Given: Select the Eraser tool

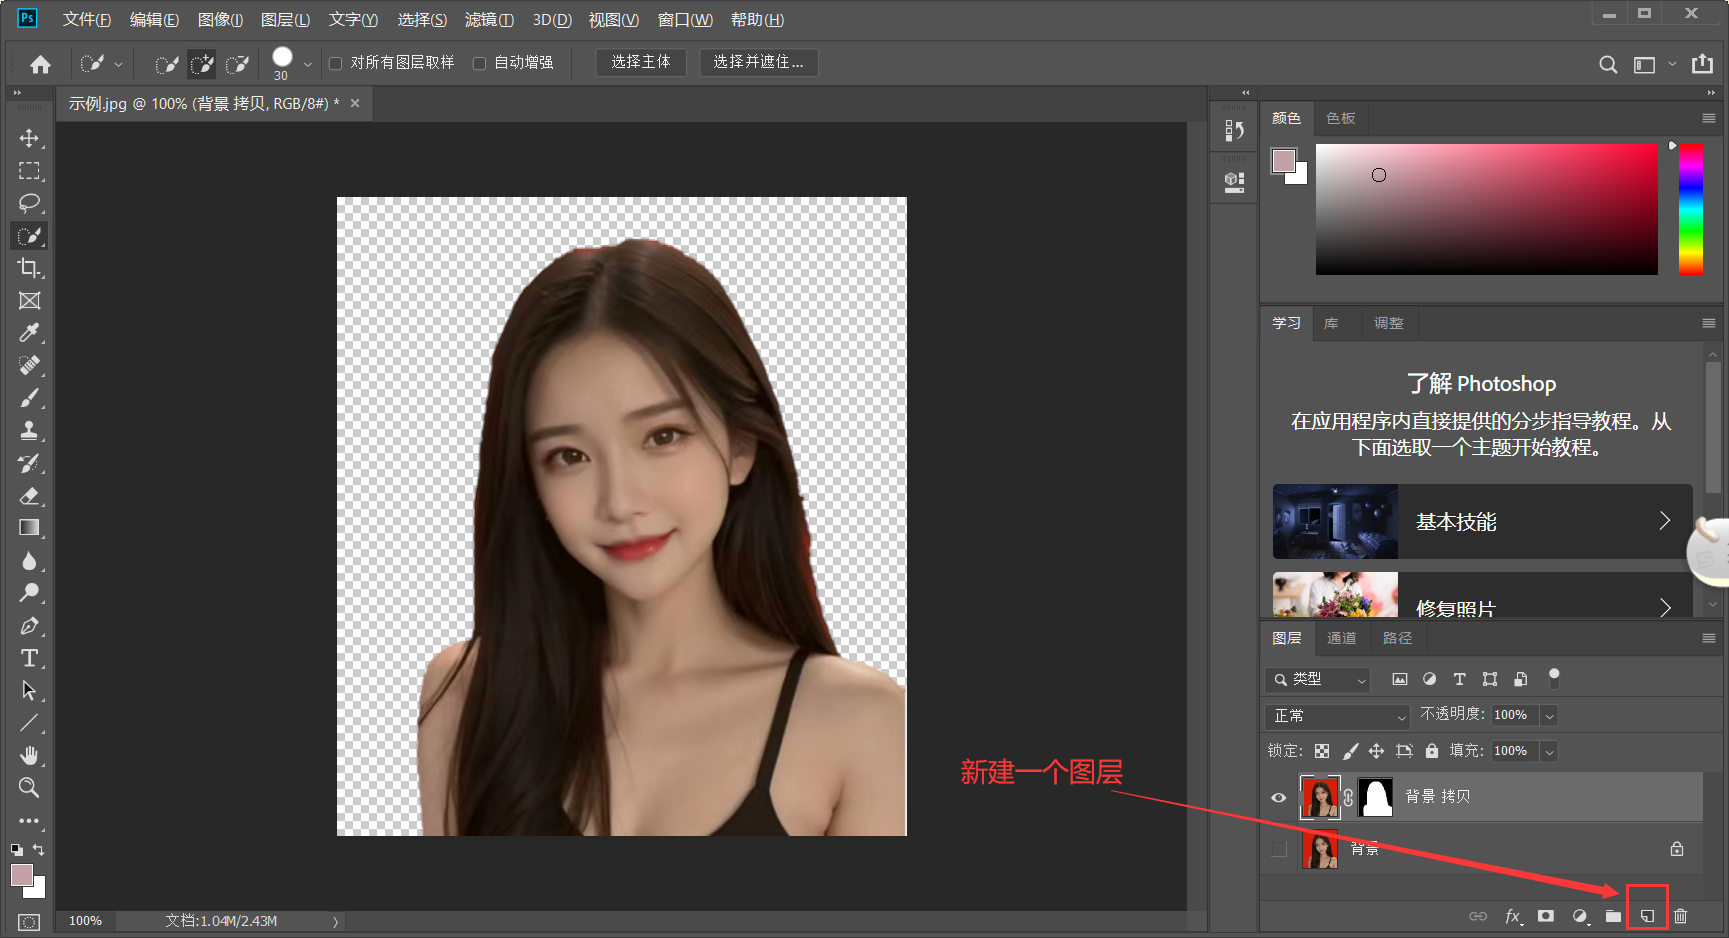Looking at the screenshot, I should [x=29, y=496].
